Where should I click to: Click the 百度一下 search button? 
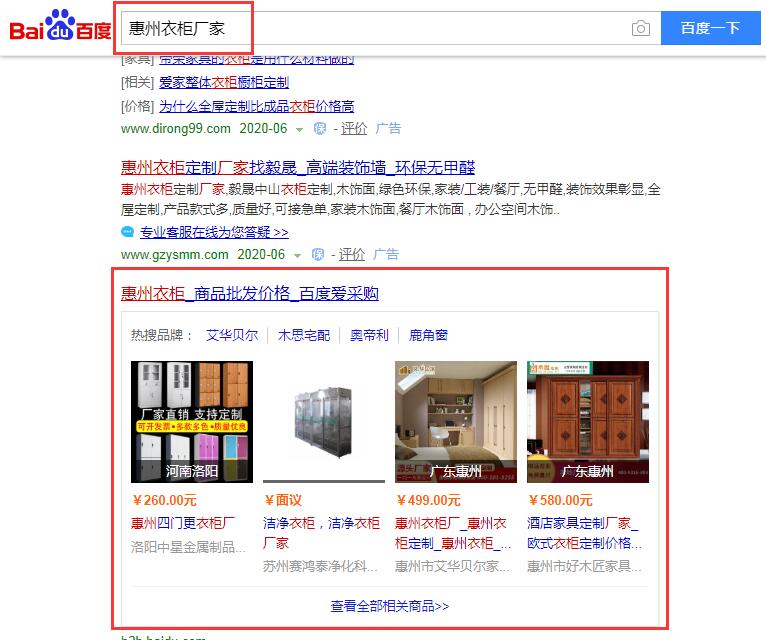coord(710,28)
